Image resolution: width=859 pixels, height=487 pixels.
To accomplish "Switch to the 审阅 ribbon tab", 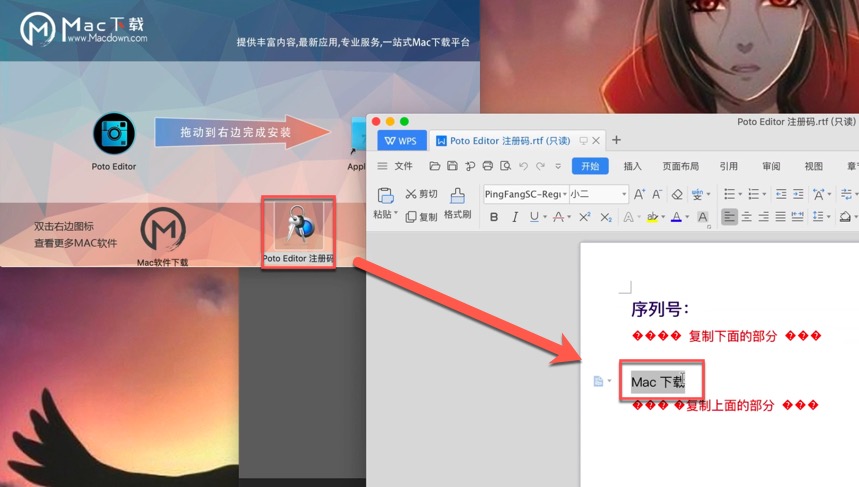I will [771, 166].
